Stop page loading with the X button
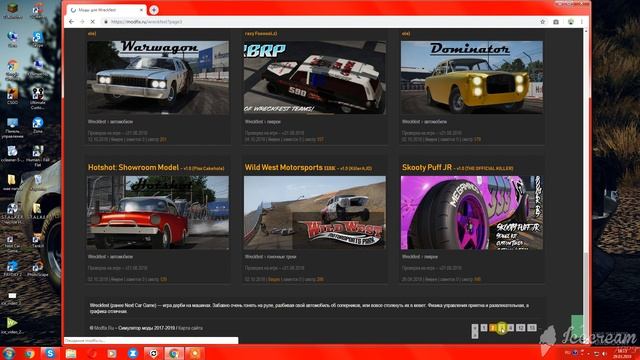 pyautogui.click(x=93, y=22)
